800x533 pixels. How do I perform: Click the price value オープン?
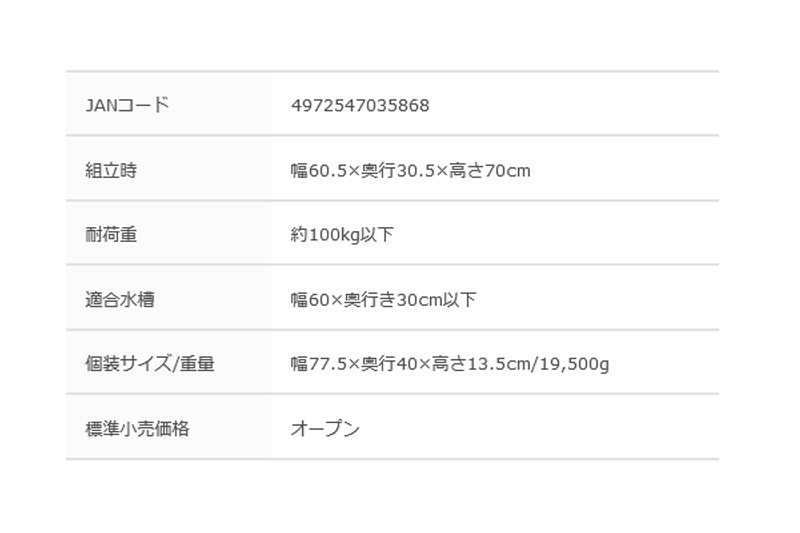click(x=326, y=428)
